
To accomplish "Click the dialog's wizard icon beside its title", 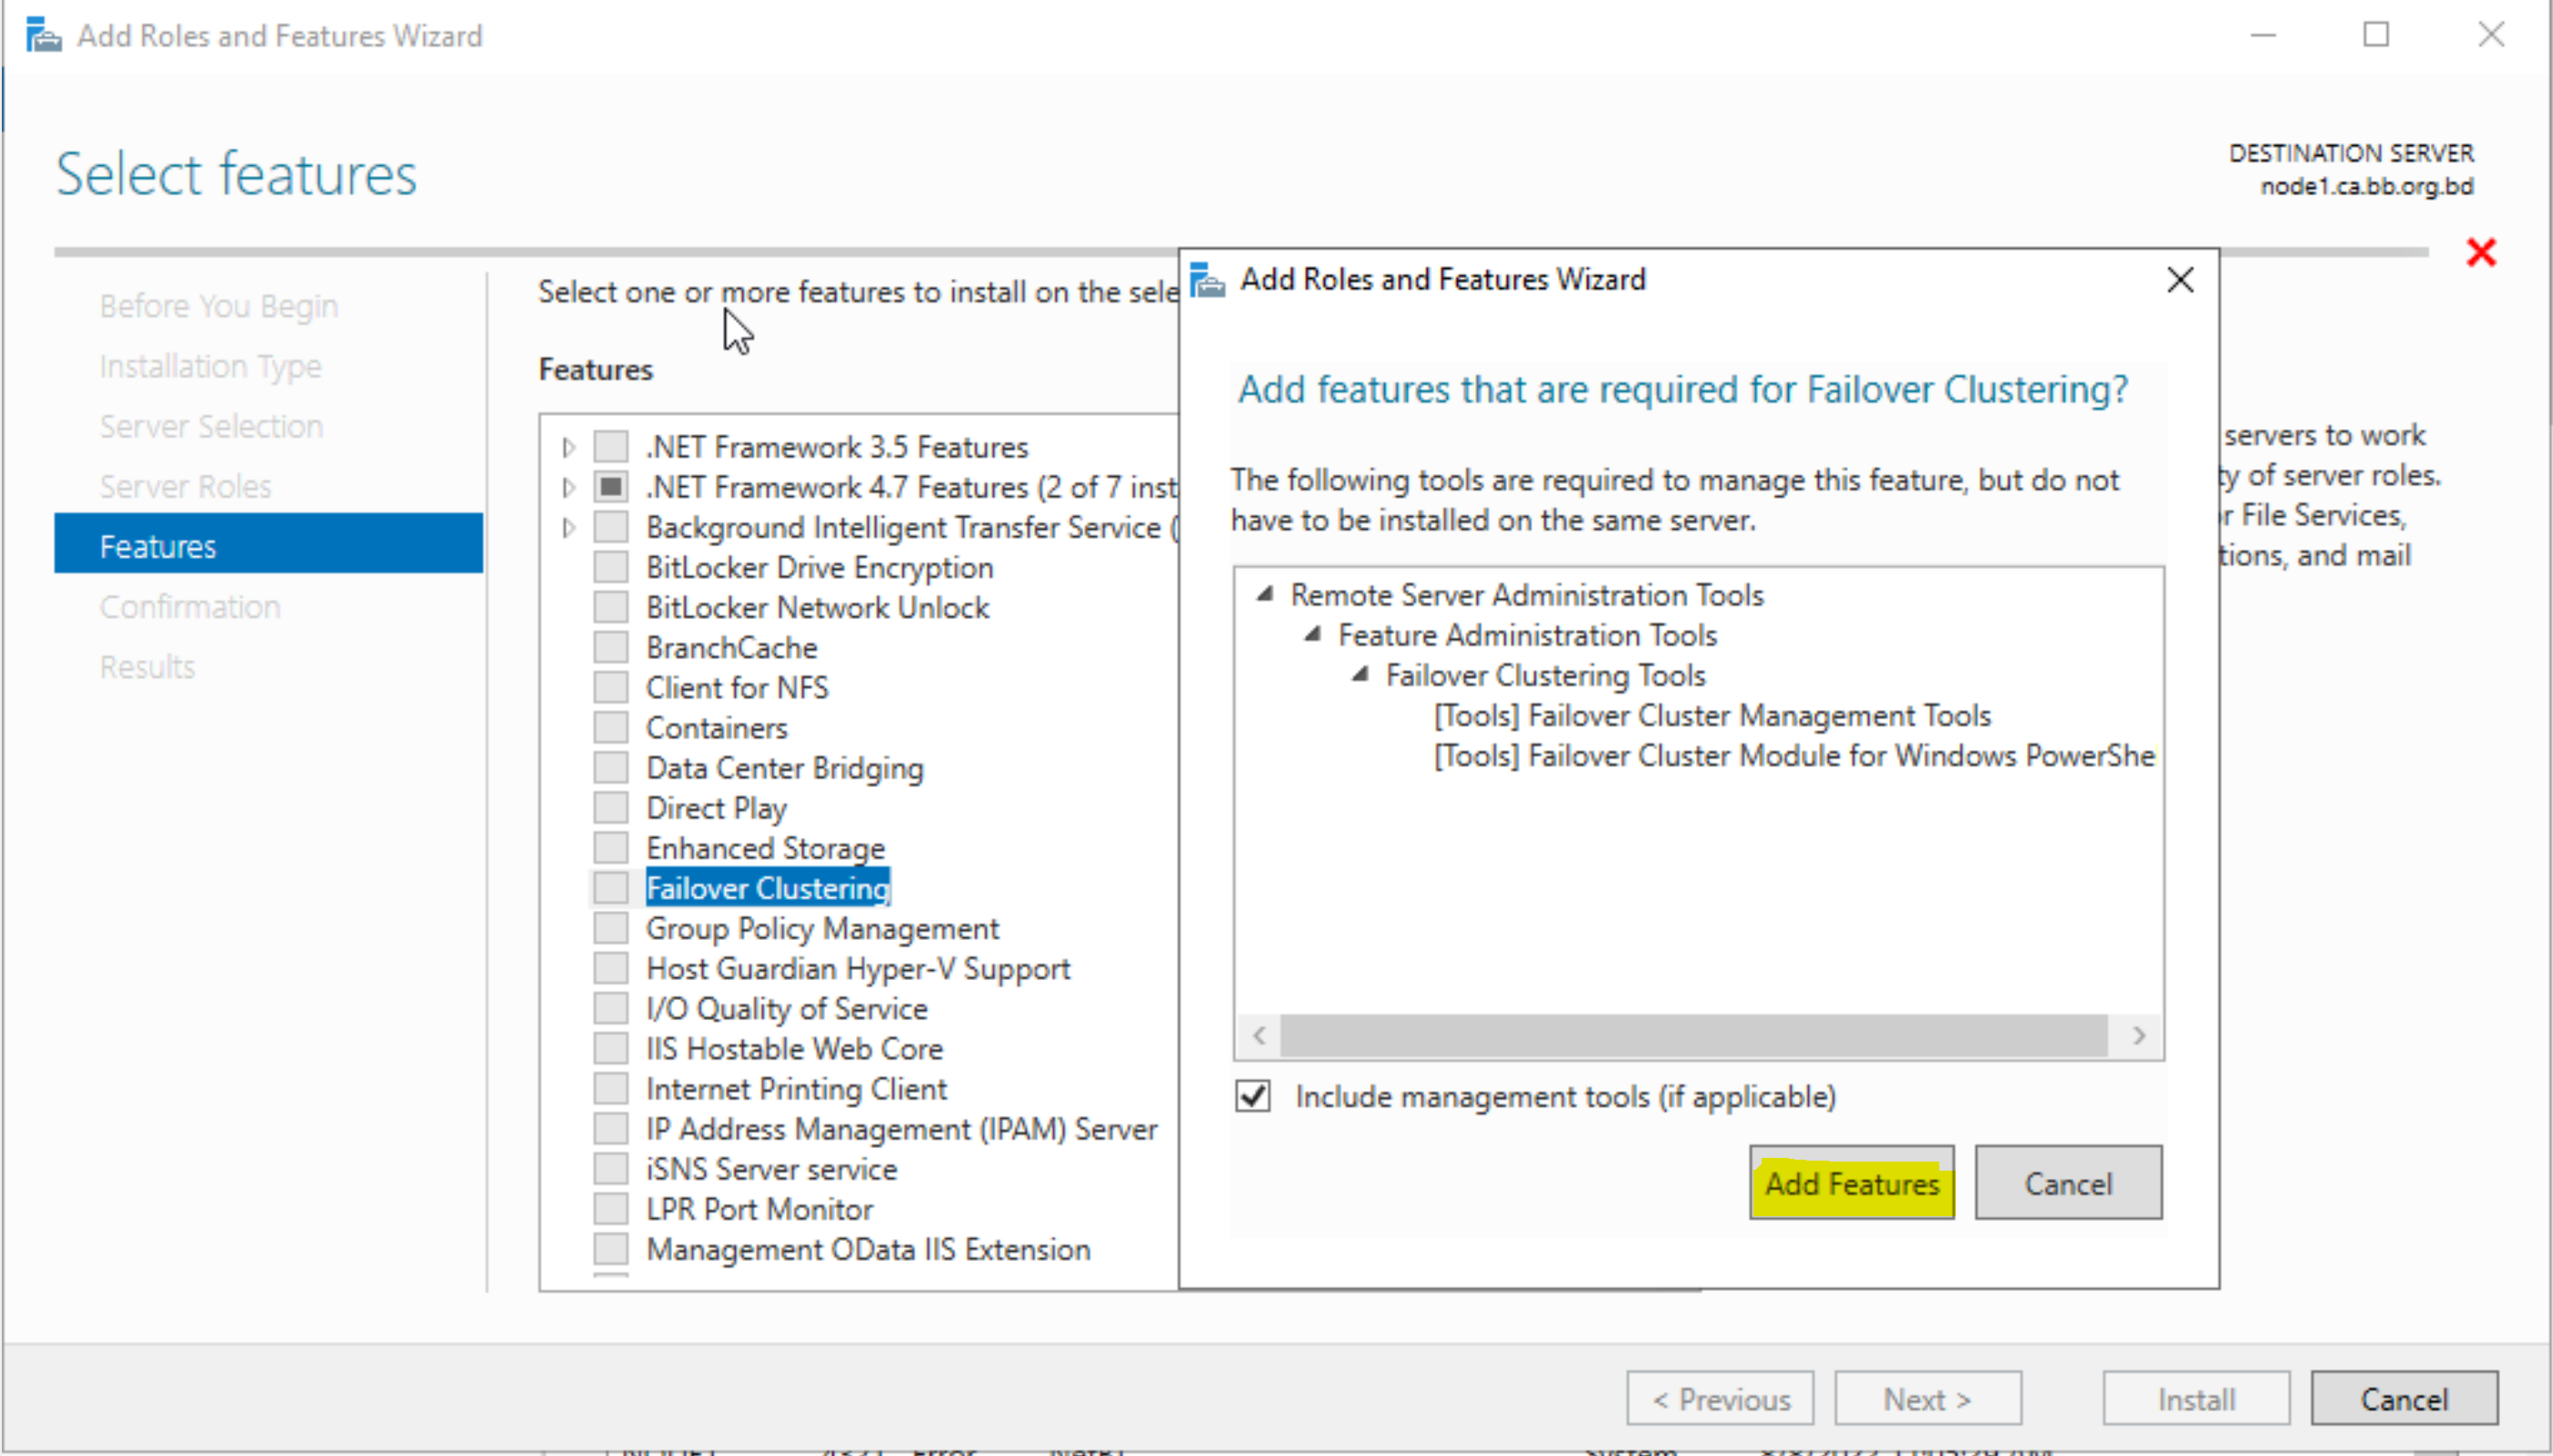I will coord(1207,280).
